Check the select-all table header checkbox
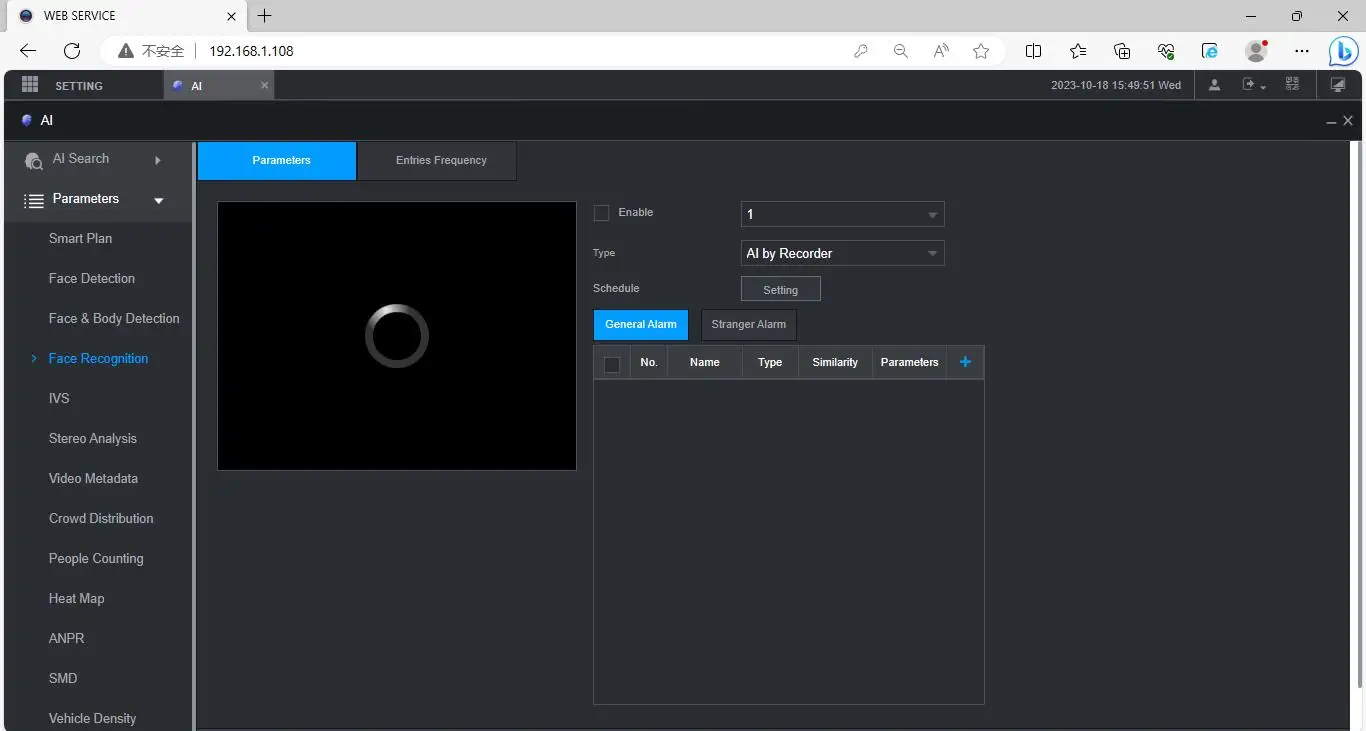The image size is (1366, 731). tap(612, 364)
